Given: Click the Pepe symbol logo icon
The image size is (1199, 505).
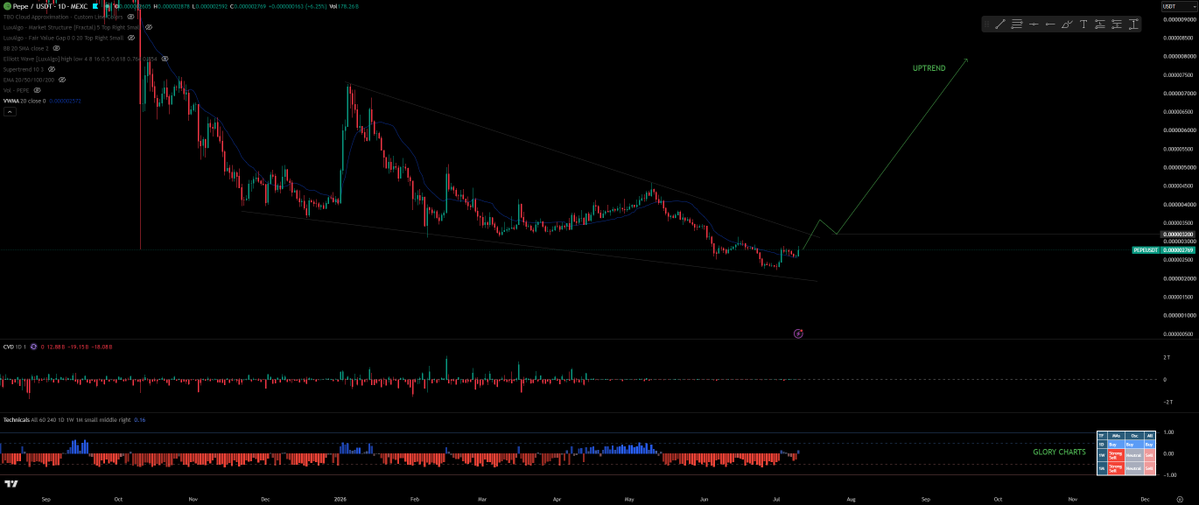Looking at the screenshot, I should tap(7, 6).
